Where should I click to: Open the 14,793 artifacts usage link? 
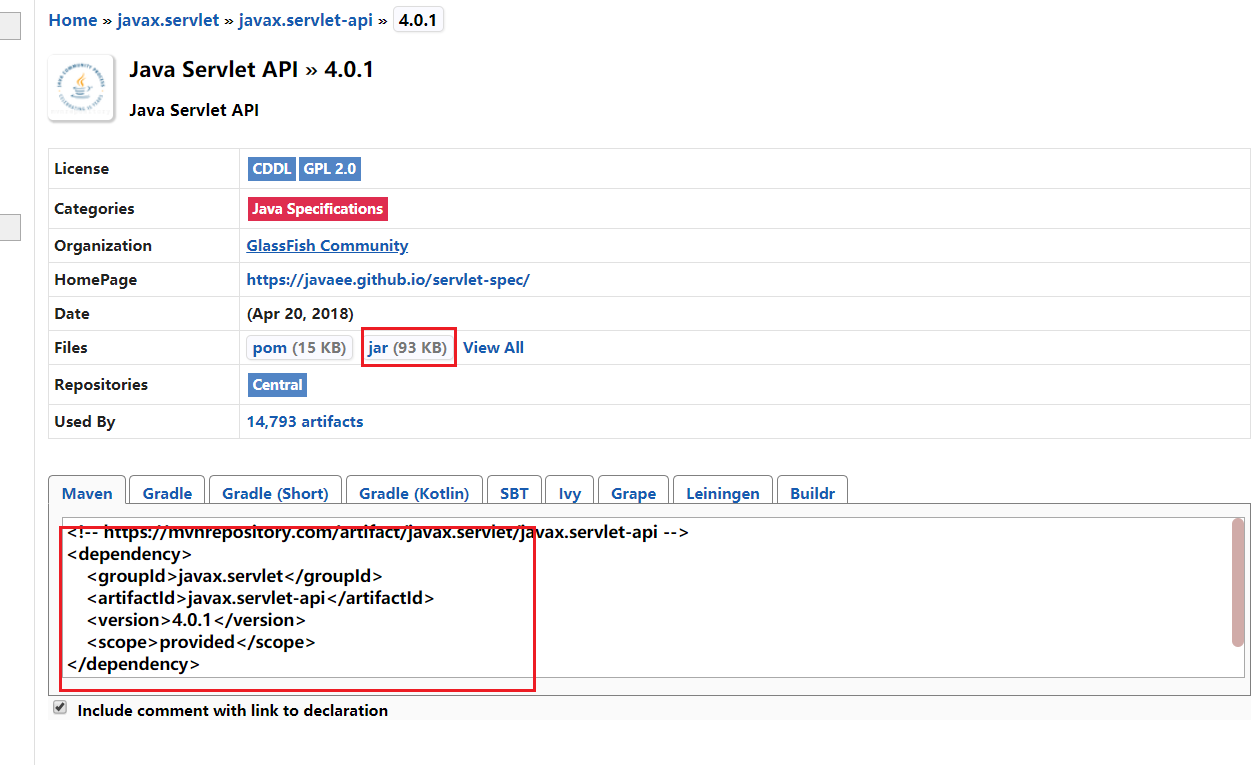pos(305,422)
